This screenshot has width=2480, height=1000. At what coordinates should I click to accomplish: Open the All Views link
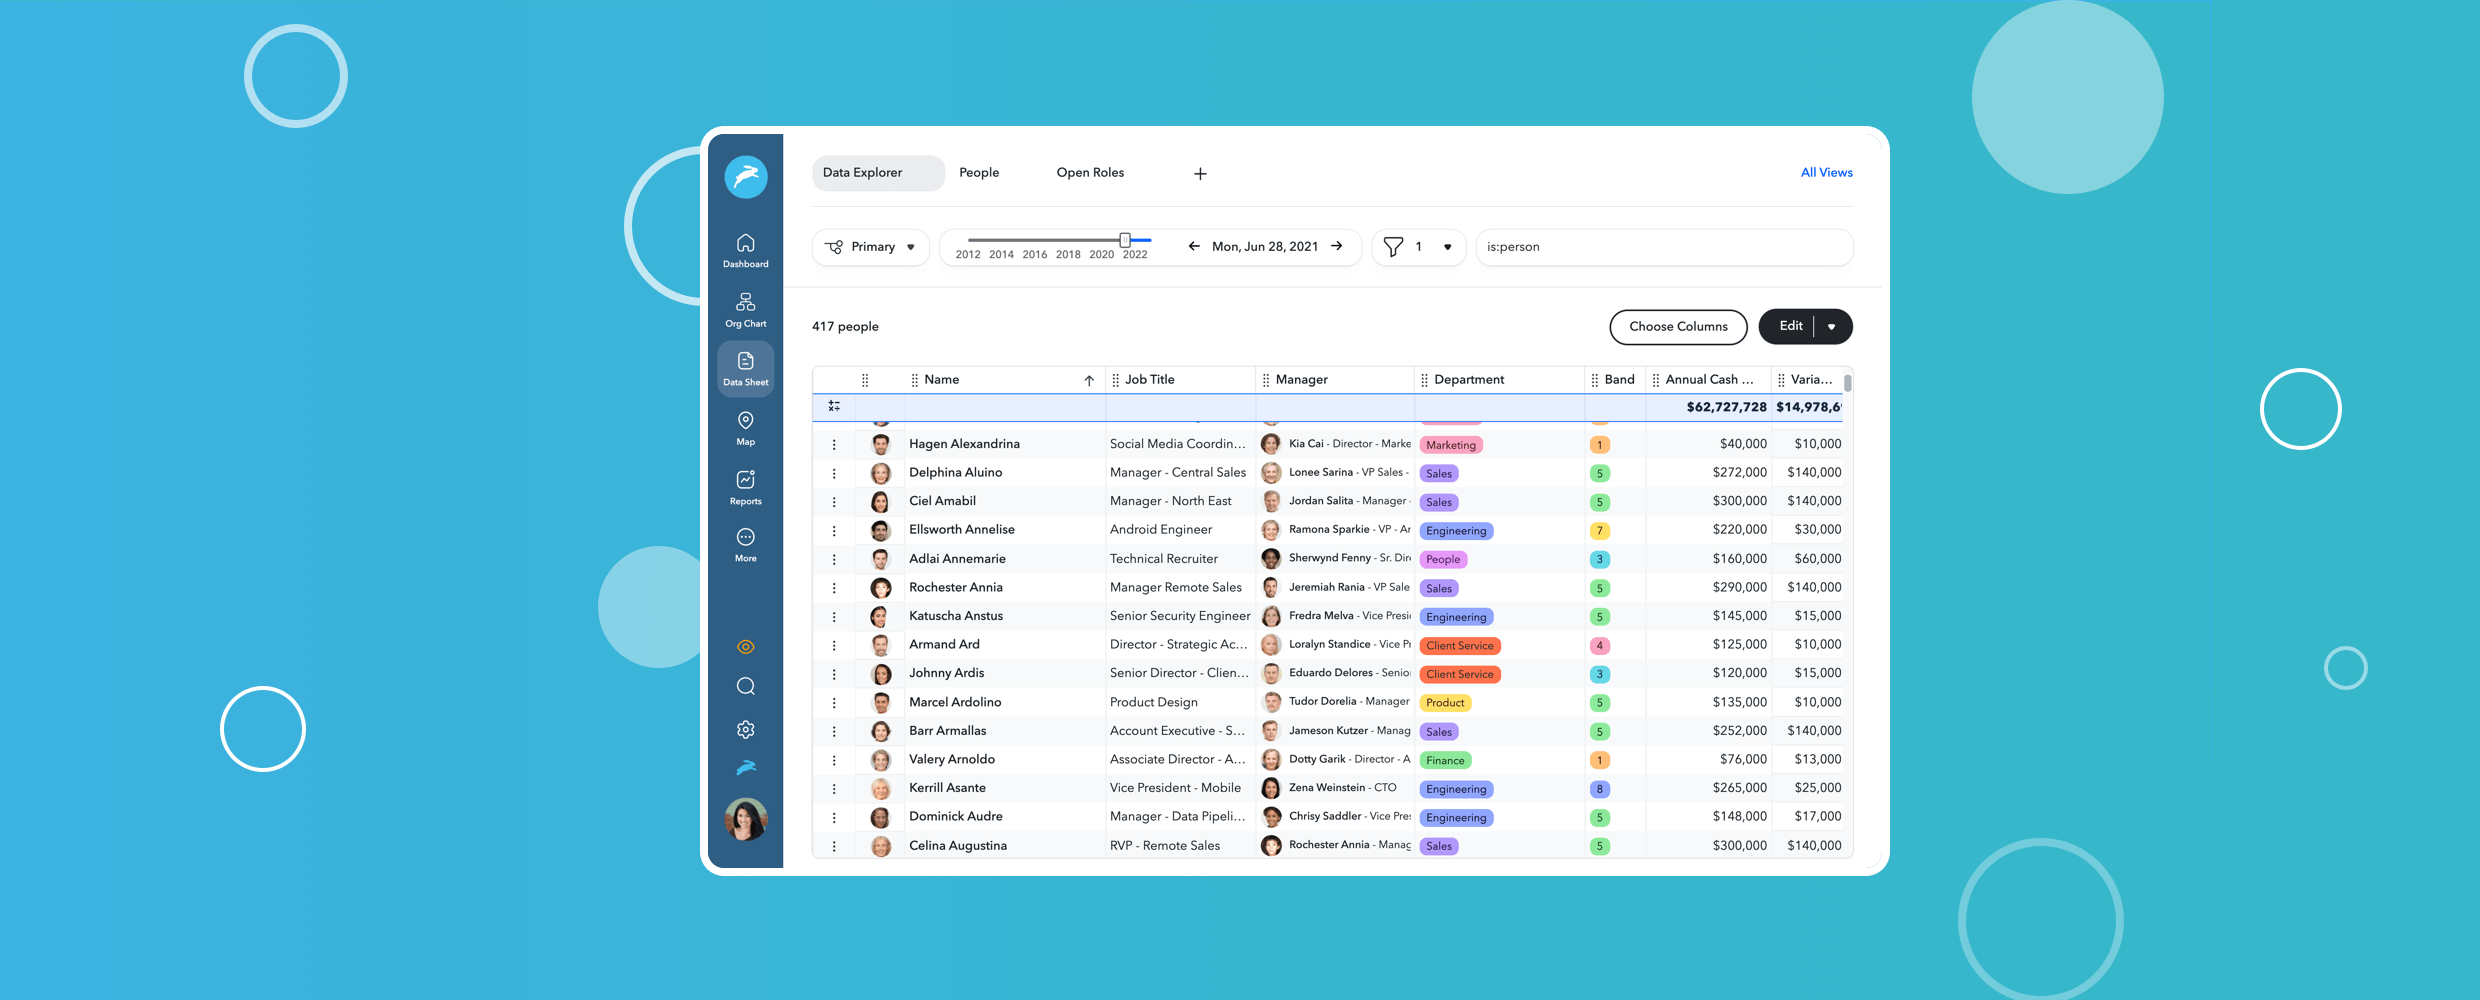click(1826, 173)
